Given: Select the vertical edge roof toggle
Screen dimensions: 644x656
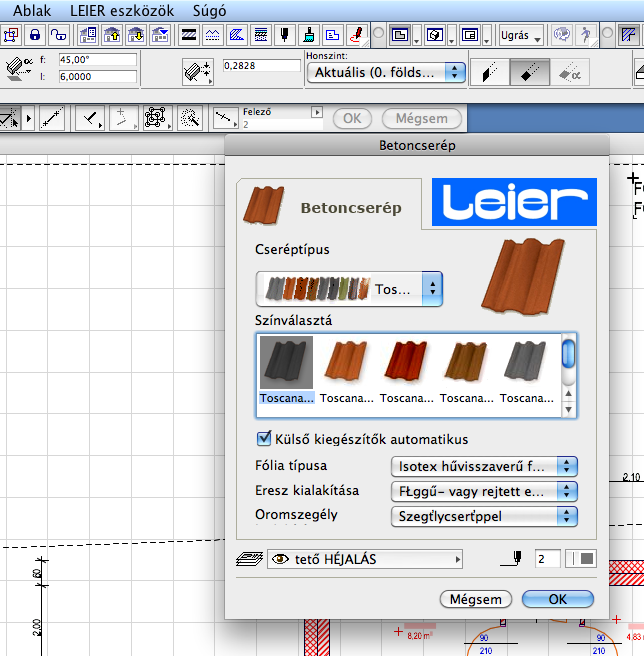Looking at the screenshot, I should click(490, 72).
